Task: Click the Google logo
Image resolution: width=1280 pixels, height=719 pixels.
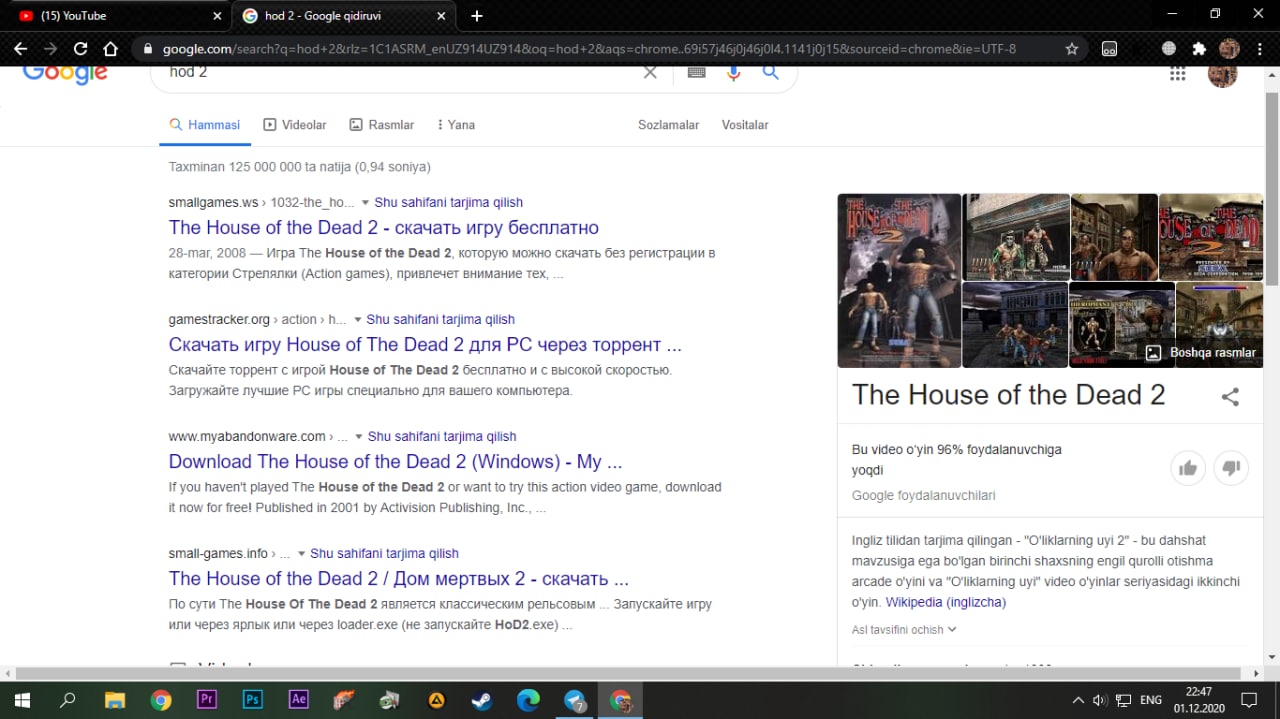Action: click(65, 74)
